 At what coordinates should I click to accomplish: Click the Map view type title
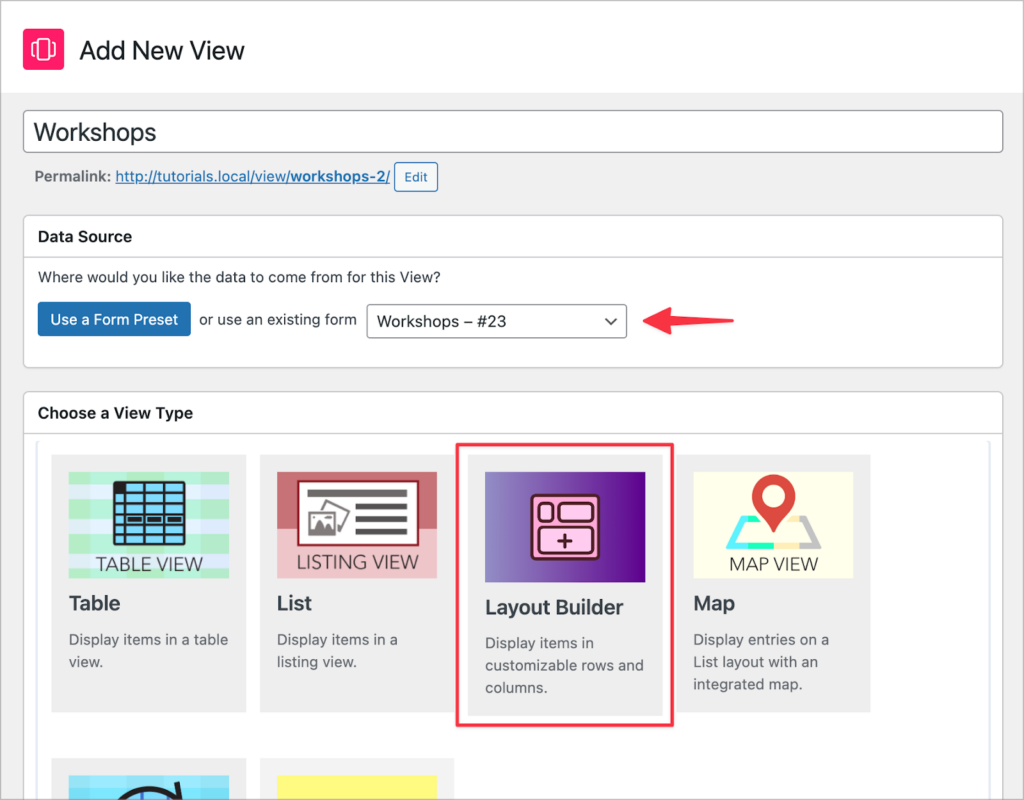click(714, 603)
